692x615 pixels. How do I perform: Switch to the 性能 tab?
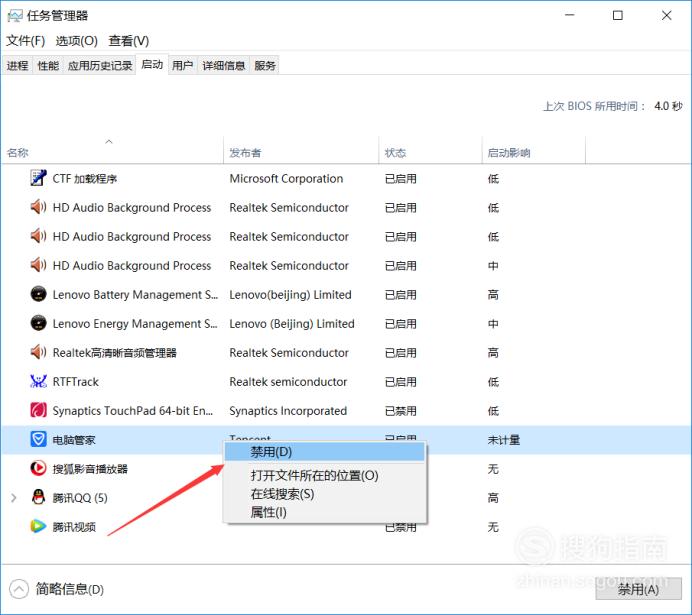pos(48,66)
